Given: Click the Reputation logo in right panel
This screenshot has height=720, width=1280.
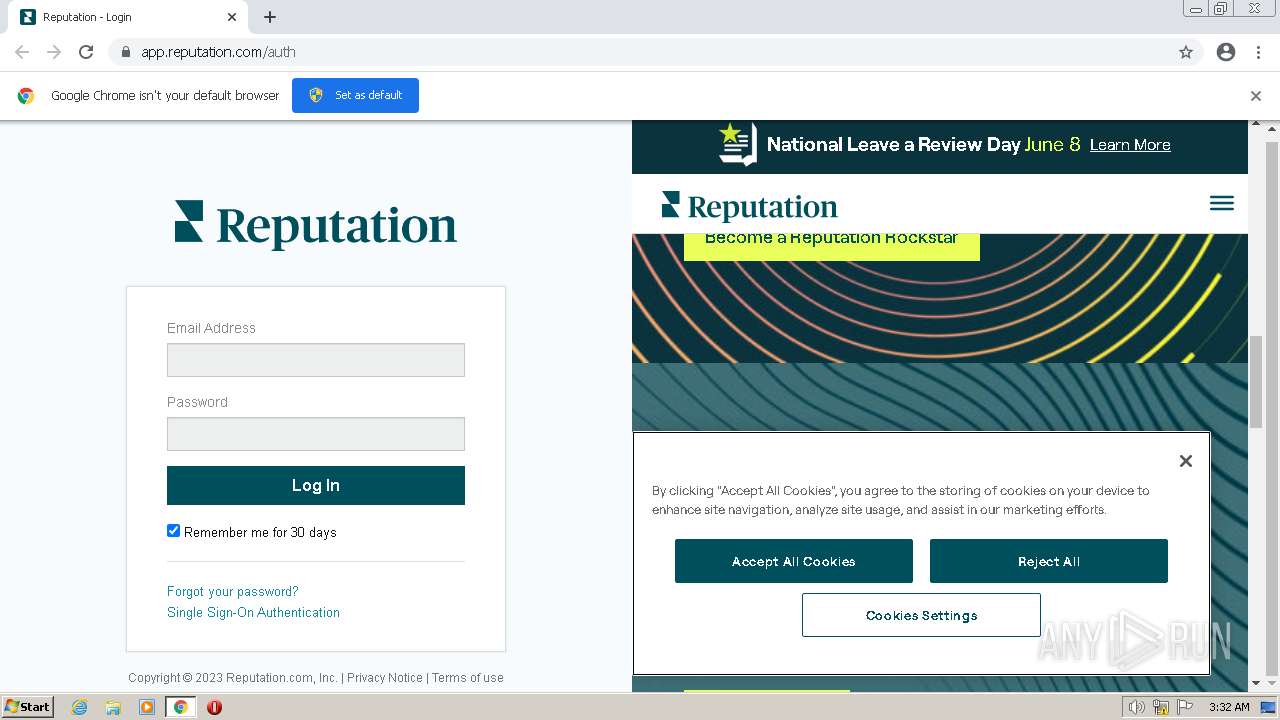Looking at the screenshot, I should 749,206.
